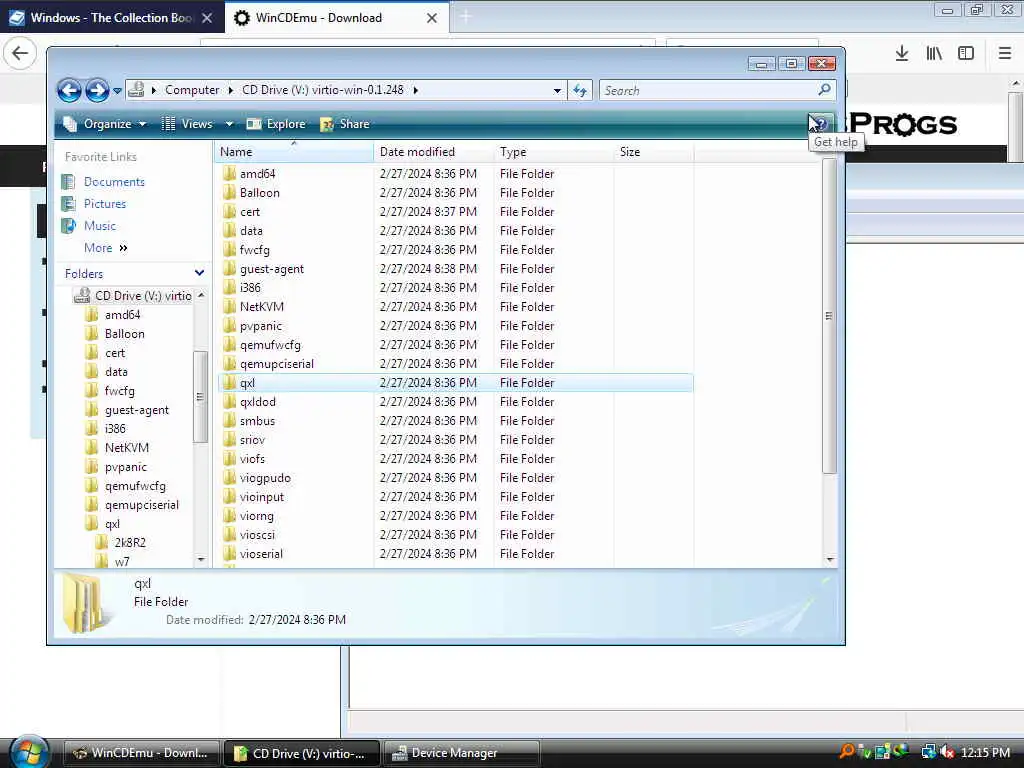Open the browser Downloads icon
The height and width of the screenshot is (768, 1024).
[902, 53]
